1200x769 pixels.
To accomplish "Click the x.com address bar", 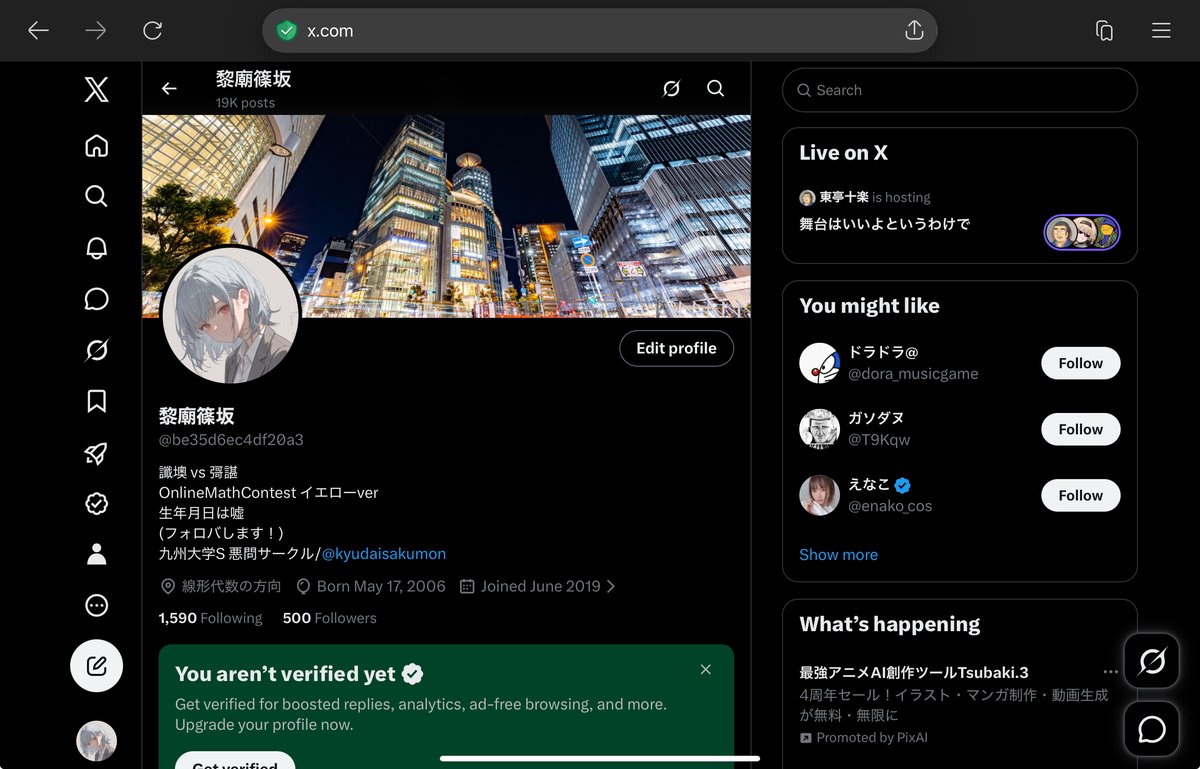I will pos(599,31).
